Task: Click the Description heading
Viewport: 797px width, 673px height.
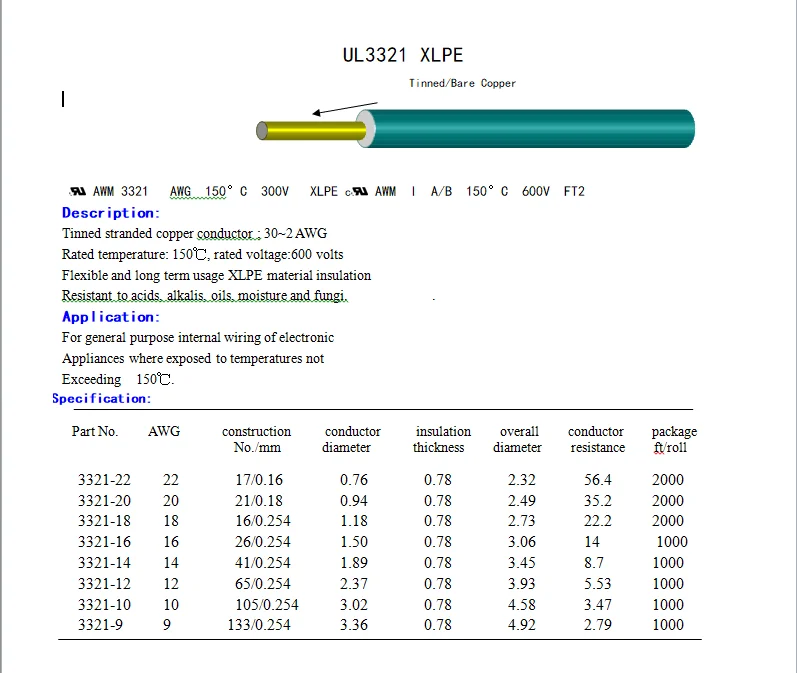Action: 110,212
